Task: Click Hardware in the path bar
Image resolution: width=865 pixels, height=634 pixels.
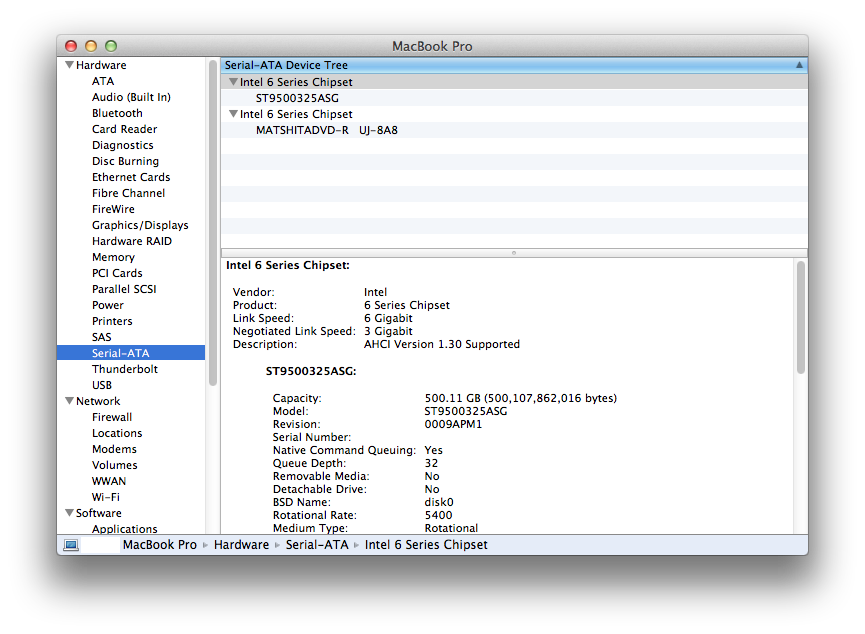Action: pos(242,545)
